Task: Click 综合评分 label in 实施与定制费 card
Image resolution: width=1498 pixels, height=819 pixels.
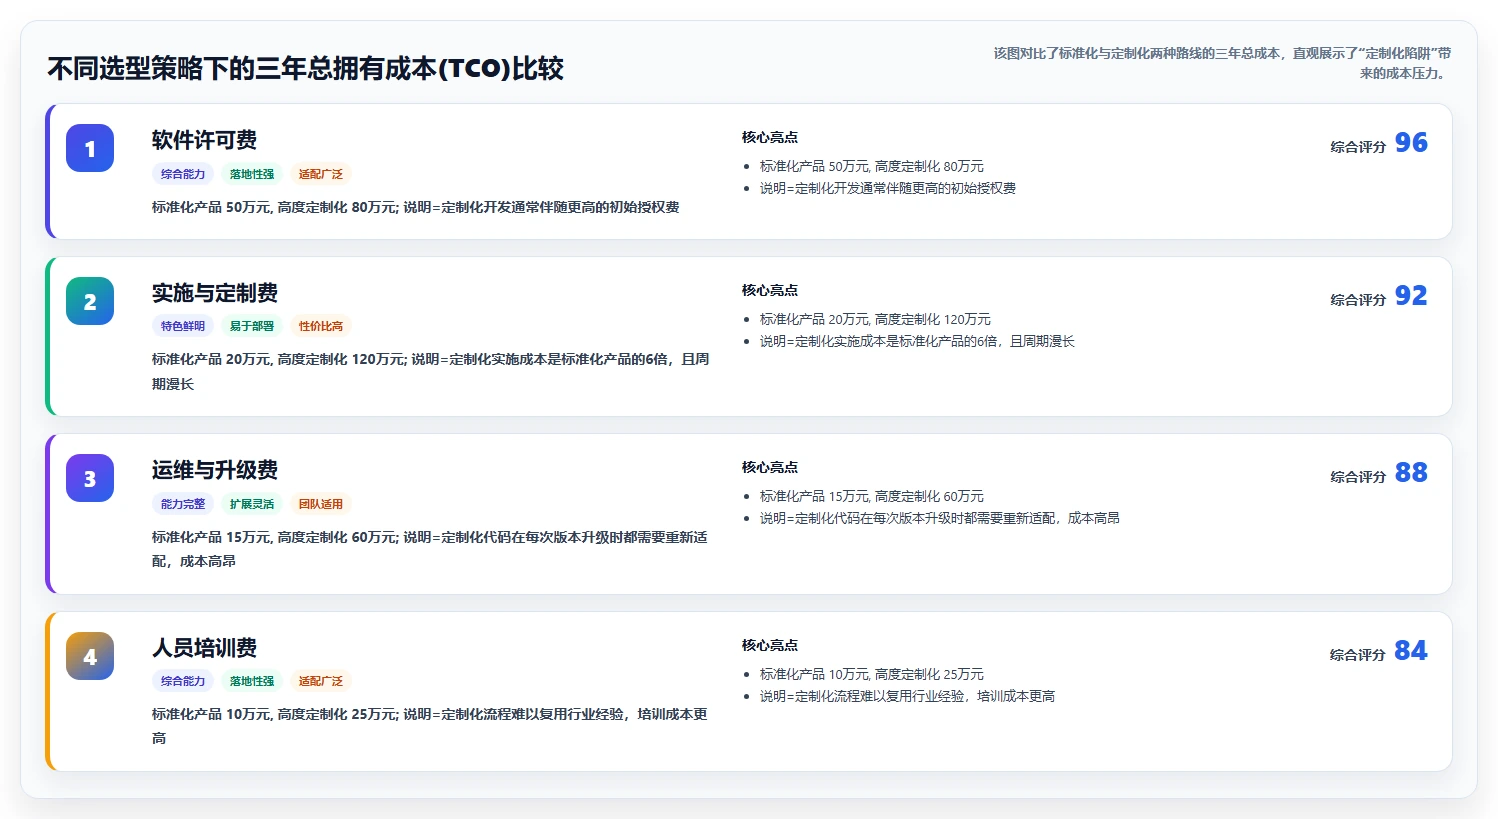Action: [1358, 300]
